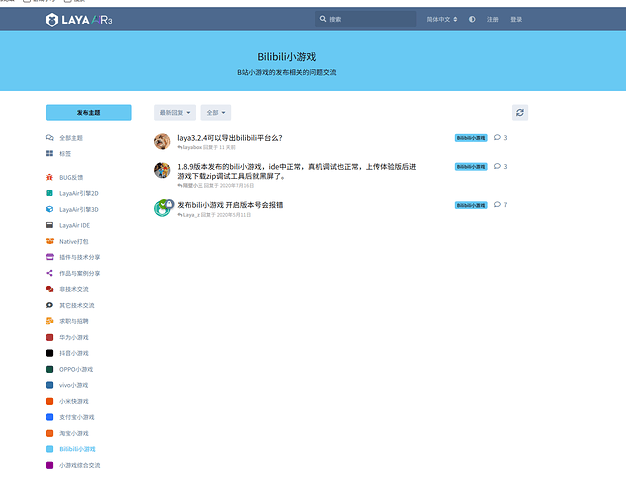Open 抖音小游戏 category
626x499 pixels.
click(x=67, y=353)
